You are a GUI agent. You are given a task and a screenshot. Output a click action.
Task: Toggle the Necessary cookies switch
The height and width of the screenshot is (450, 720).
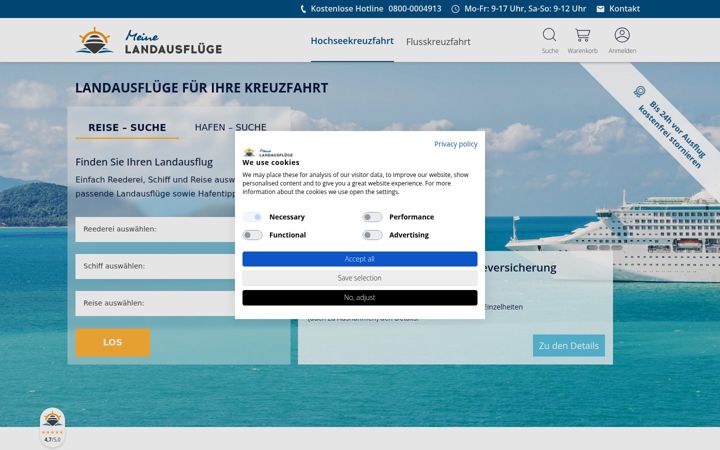tap(253, 217)
